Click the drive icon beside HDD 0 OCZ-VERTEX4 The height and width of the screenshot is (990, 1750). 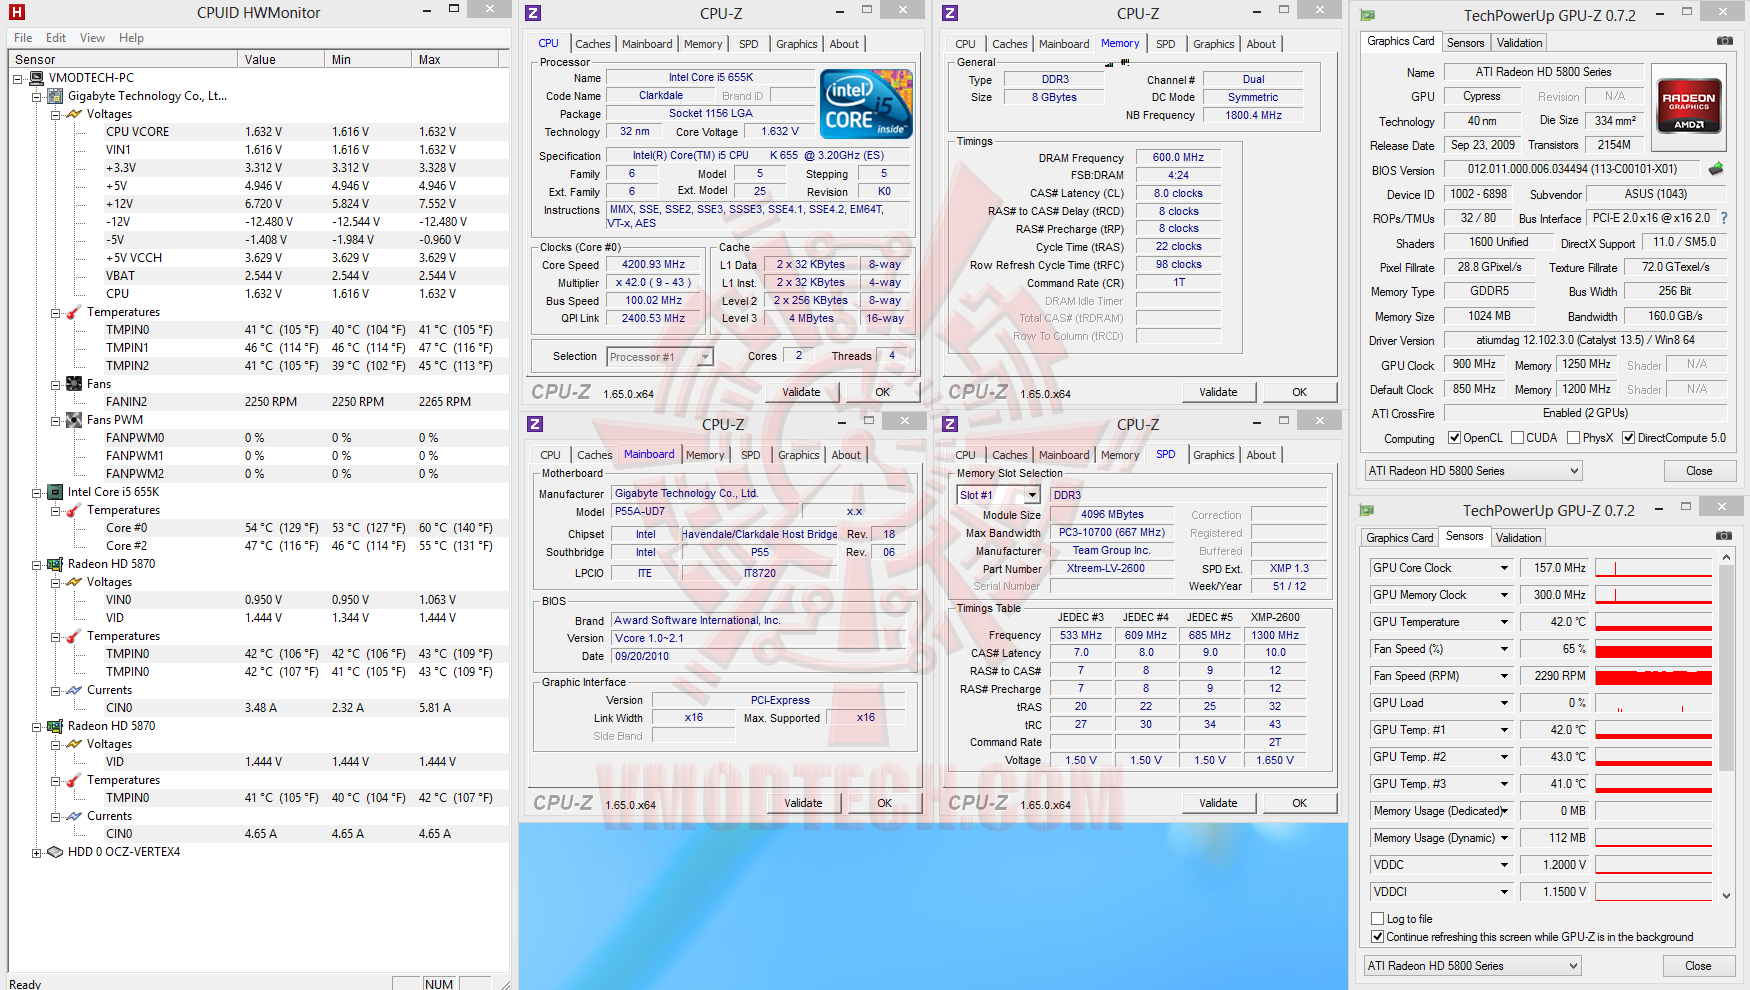55,852
